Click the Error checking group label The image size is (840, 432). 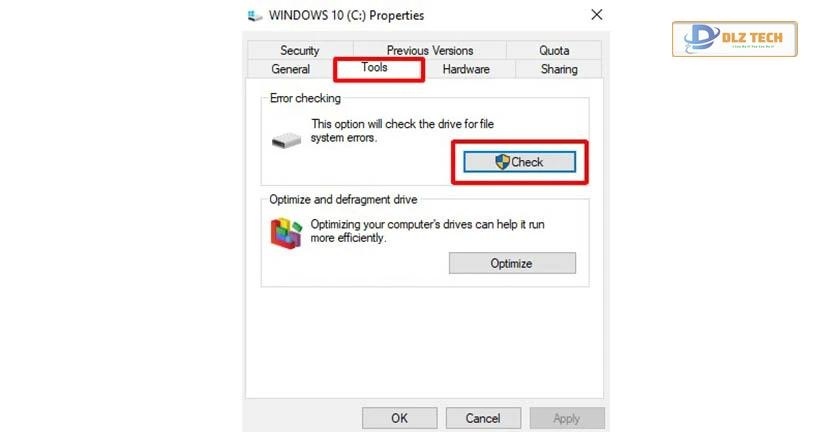click(305, 98)
